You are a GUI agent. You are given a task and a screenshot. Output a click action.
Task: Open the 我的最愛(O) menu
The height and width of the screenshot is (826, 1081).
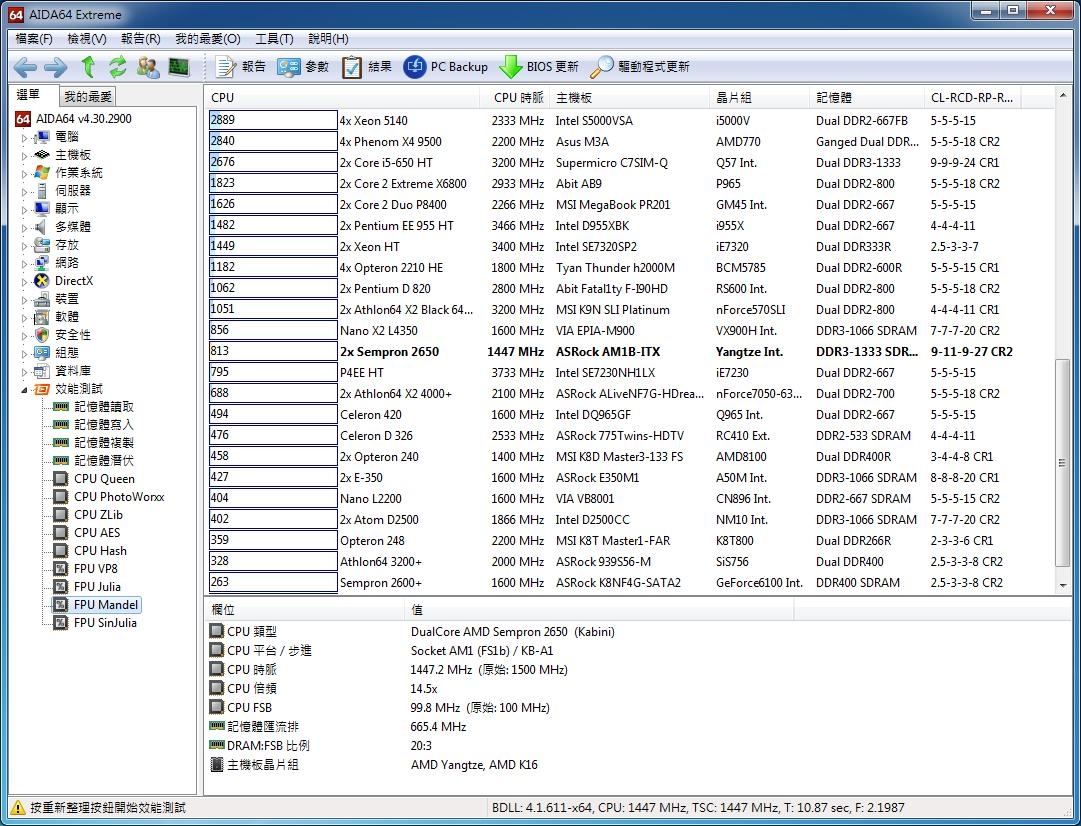coord(208,39)
